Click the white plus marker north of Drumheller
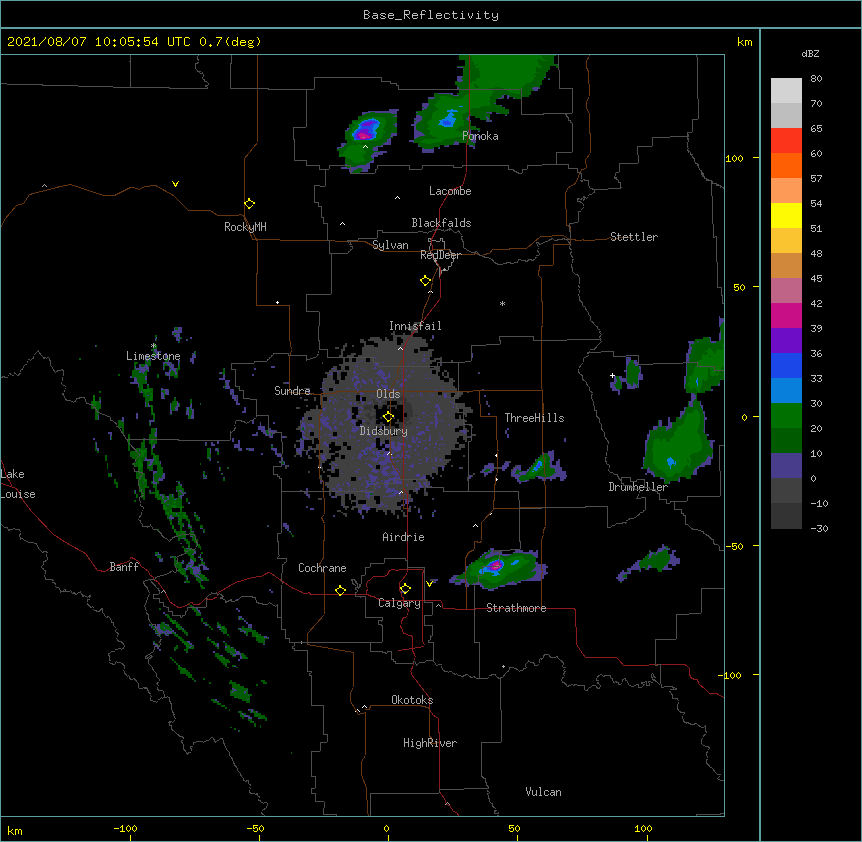 click(x=612, y=375)
